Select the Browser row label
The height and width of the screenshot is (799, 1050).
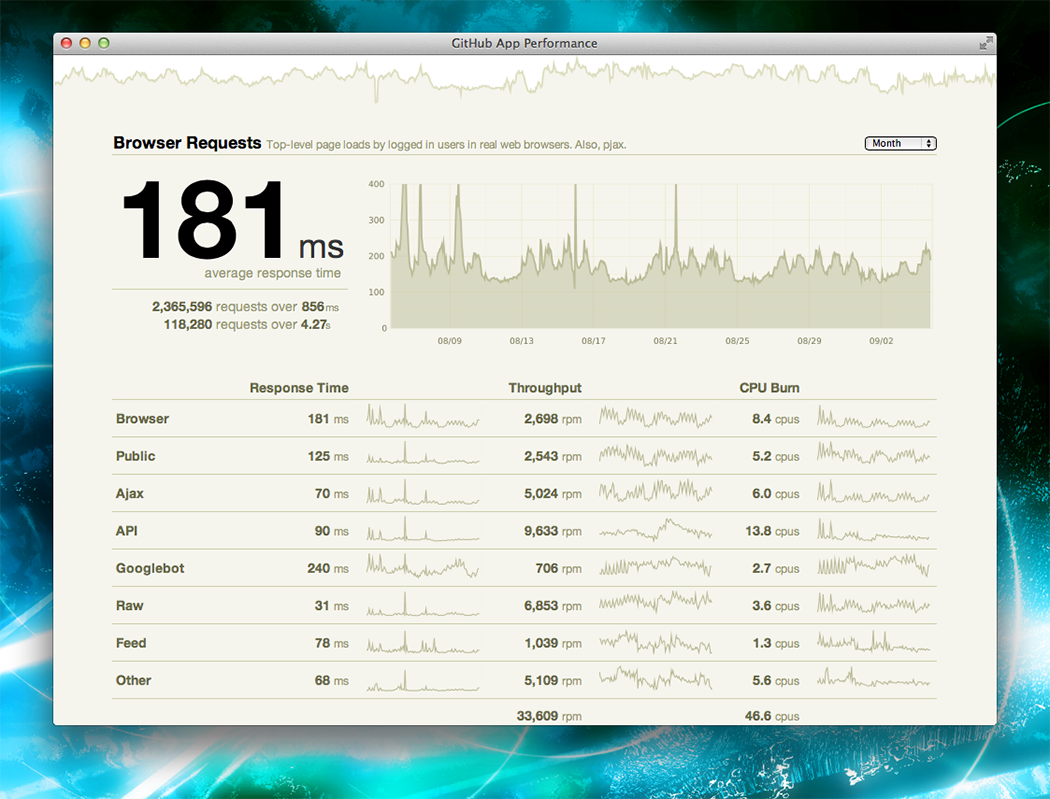142,419
